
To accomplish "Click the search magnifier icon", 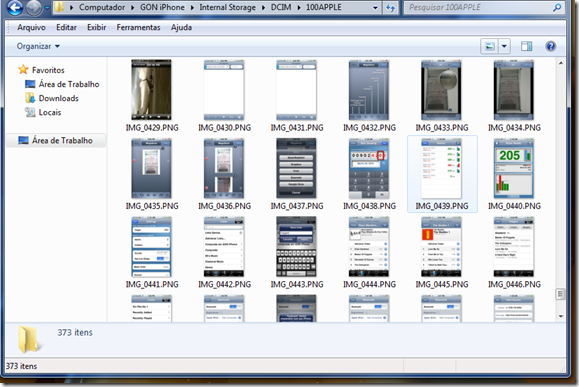I will point(557,7).
